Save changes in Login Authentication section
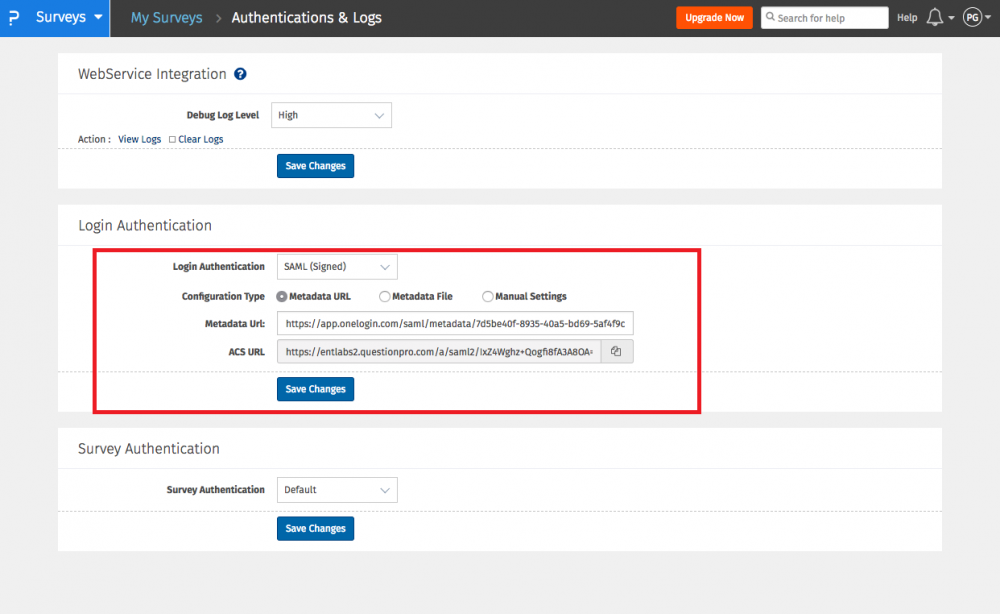The height and width of the screenshot is (614, 1000). coord(315,389)
